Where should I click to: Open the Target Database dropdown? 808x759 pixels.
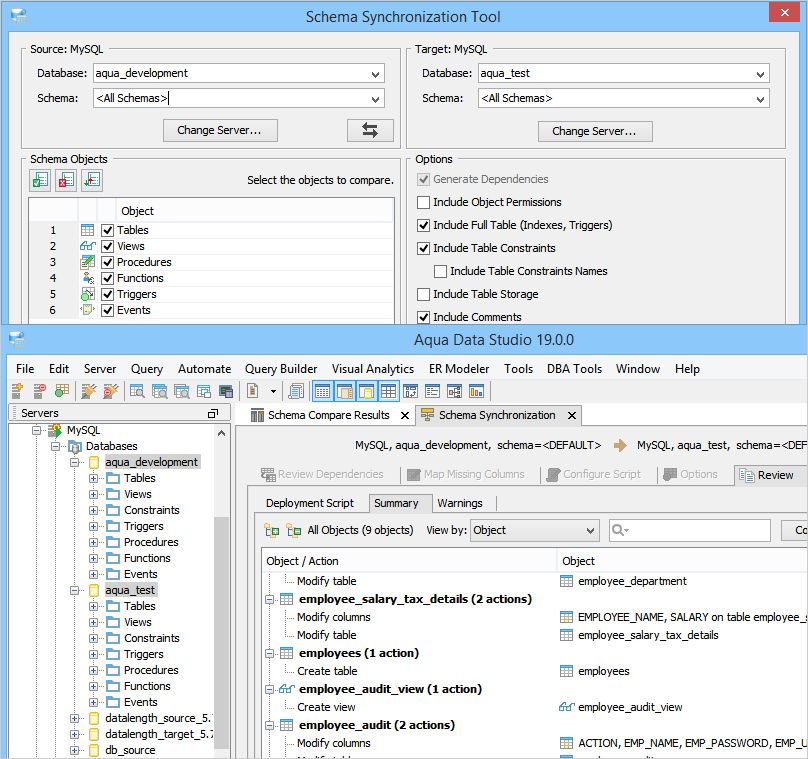[x=760, y=74]
